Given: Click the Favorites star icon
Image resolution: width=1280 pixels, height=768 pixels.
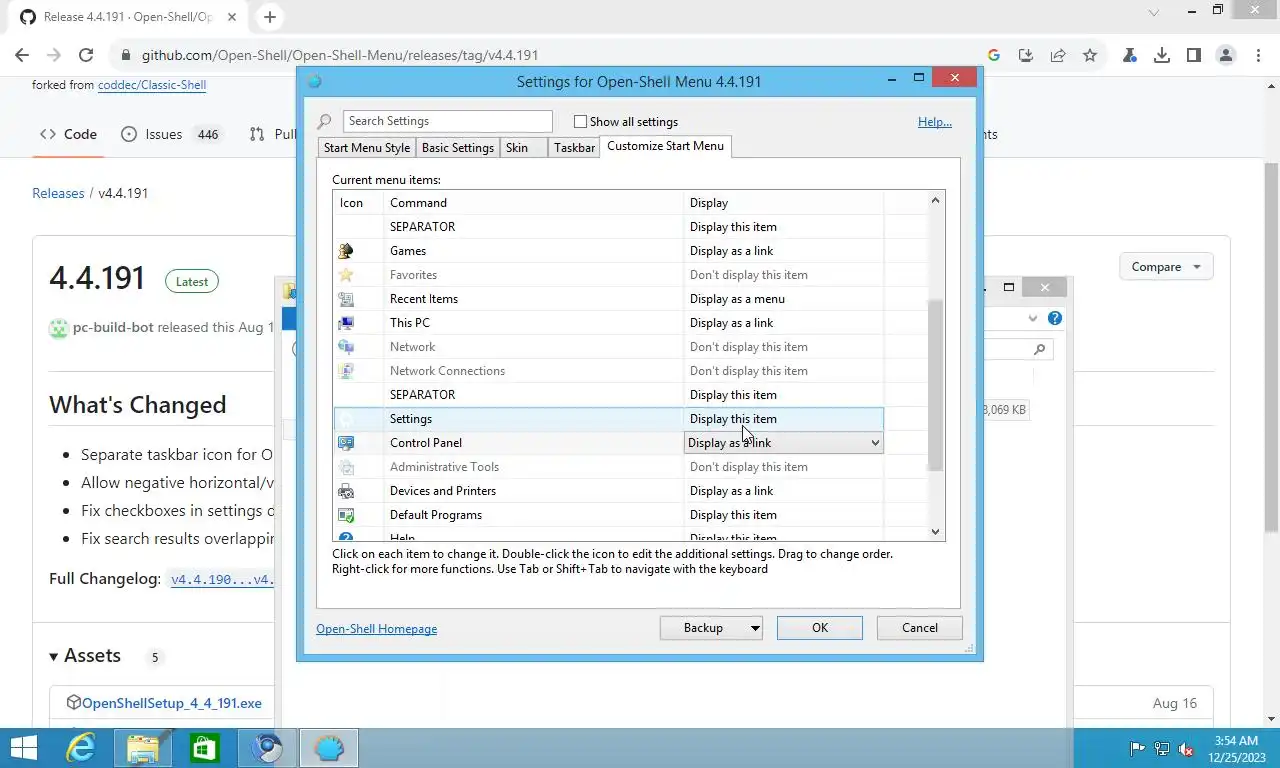Looking at the screenshot, I should (x=346, y=275).
